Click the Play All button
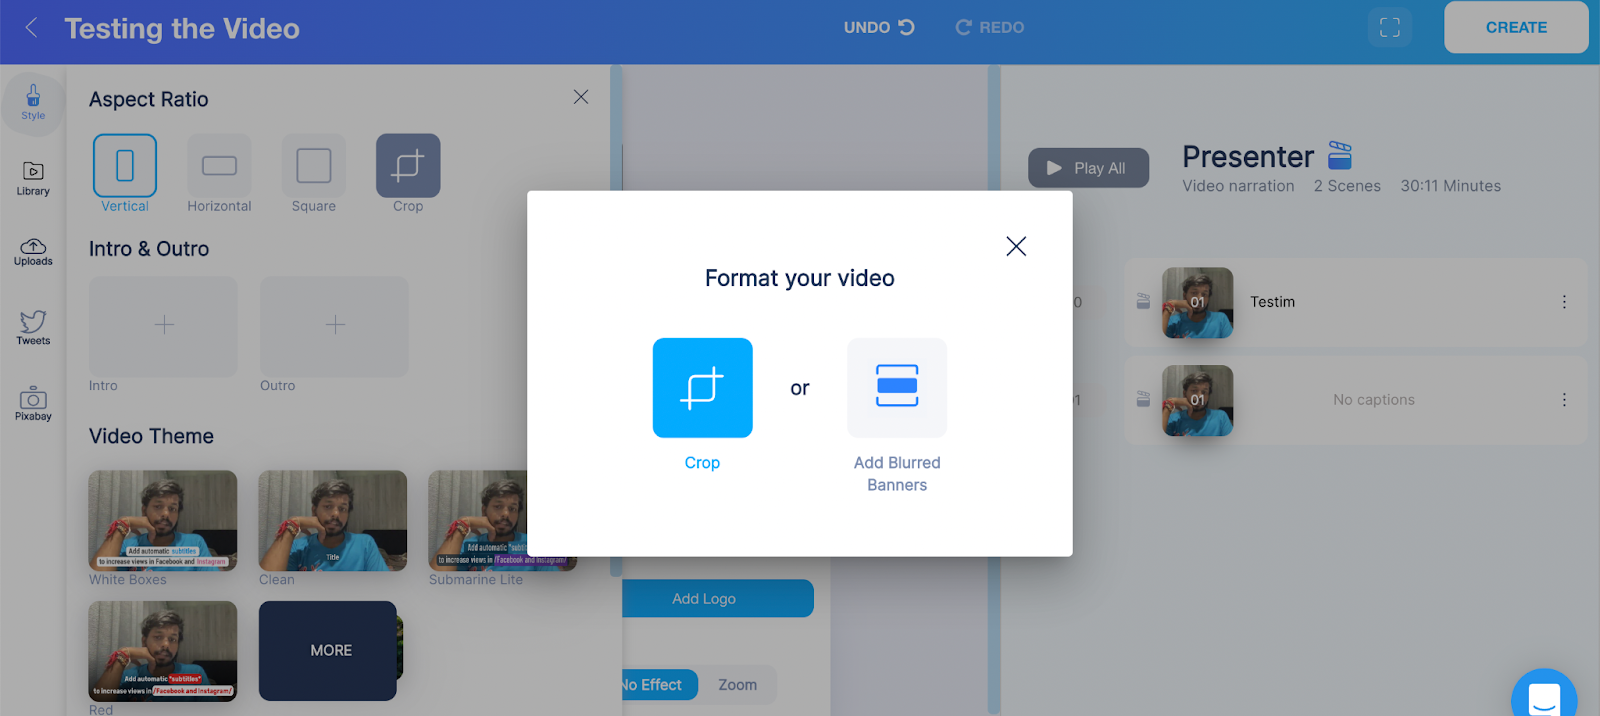This screenshot has width=1600, height=716. [1088, 168]
